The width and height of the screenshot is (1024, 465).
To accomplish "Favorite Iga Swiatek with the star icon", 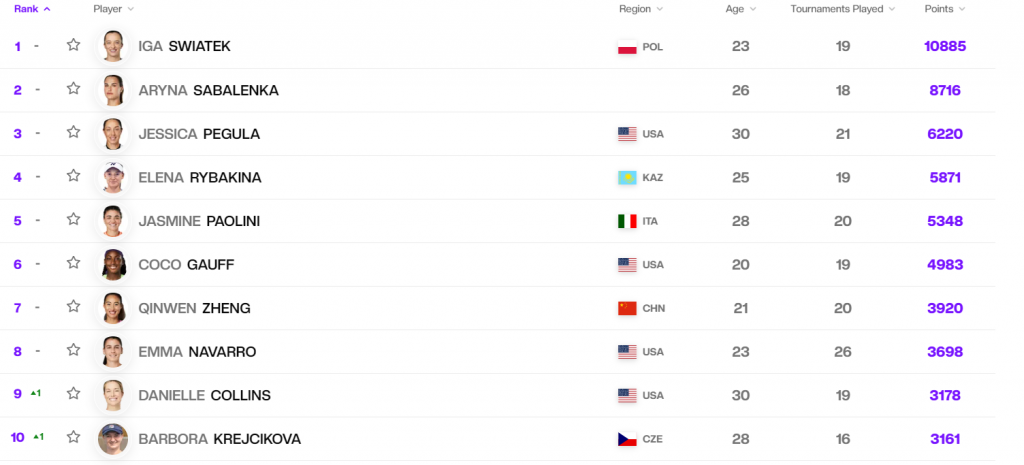I will pyautogui.click(x=73, y=45).
